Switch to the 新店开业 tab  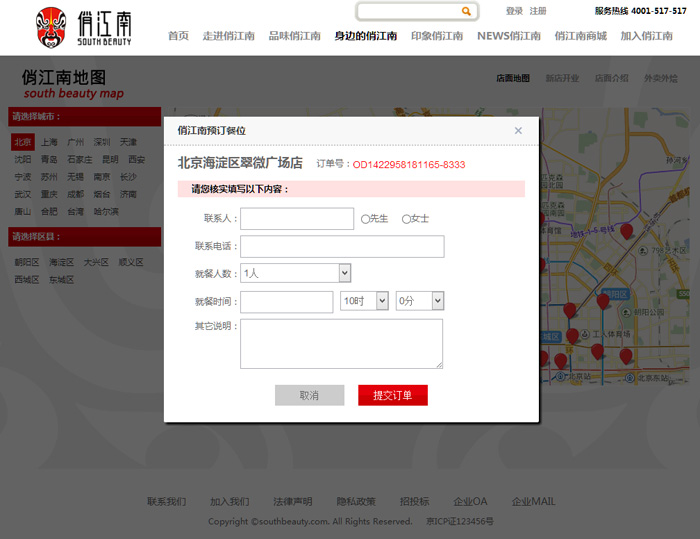(562, 79)
